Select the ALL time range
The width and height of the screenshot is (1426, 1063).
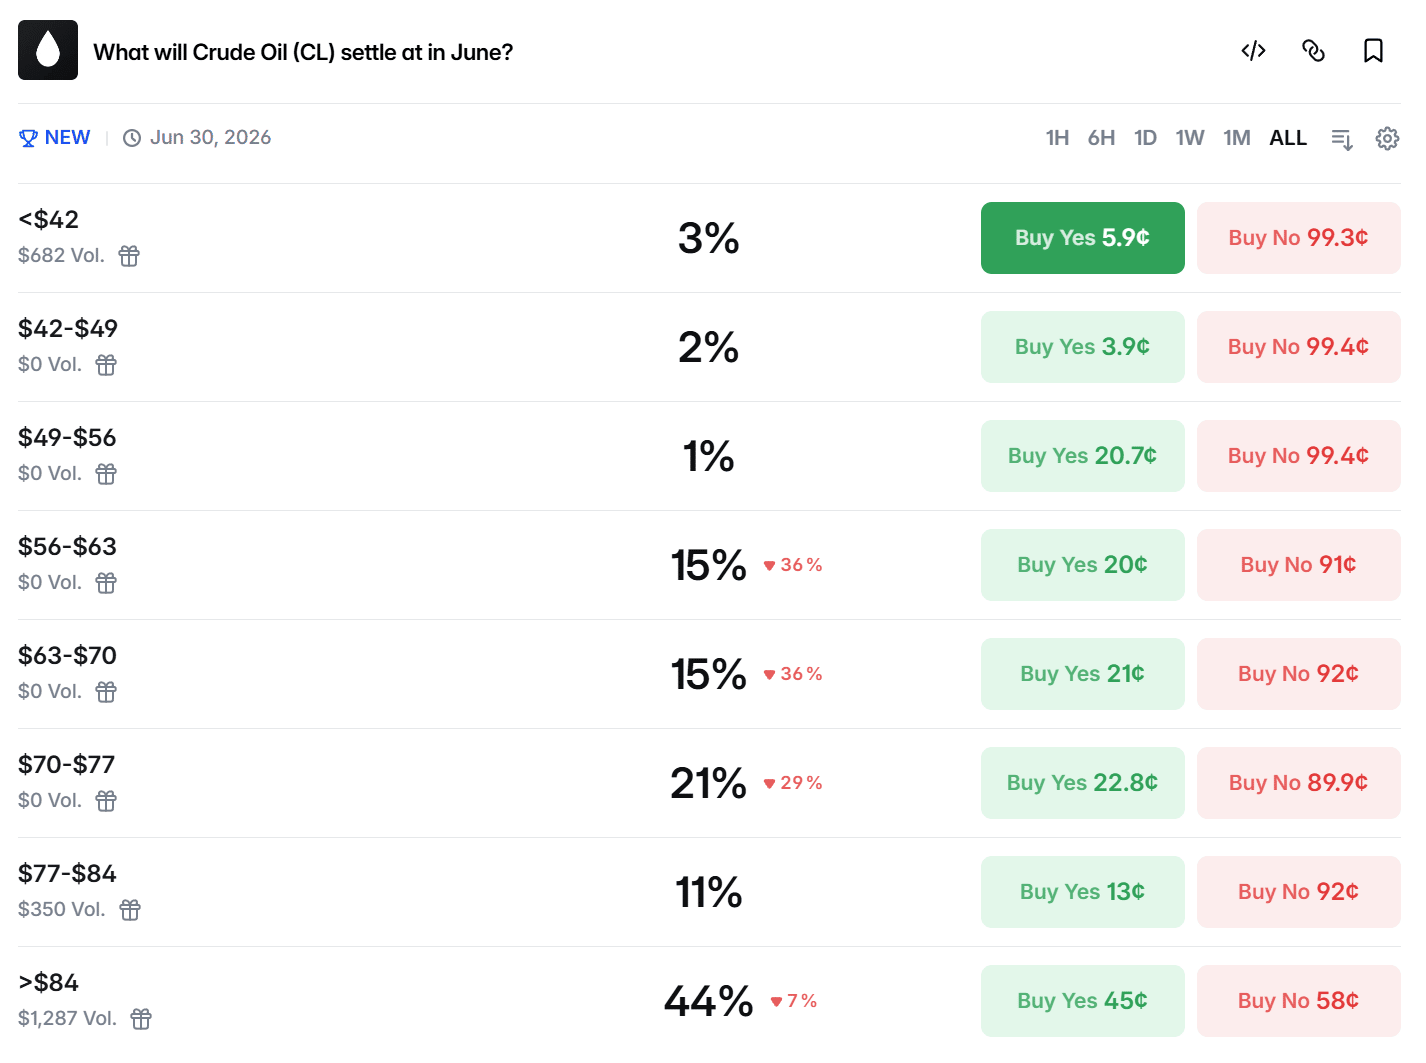point(1287,138)
